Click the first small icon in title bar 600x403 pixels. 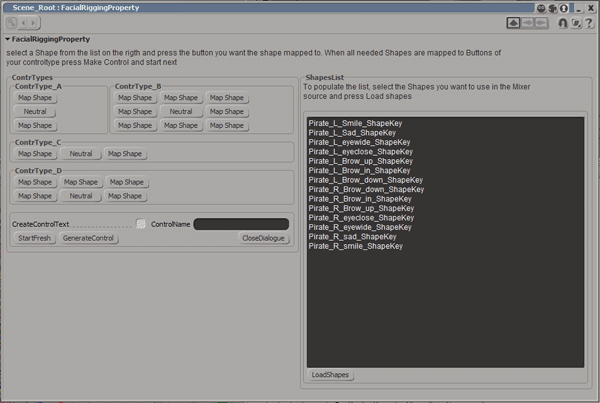click(541, 8)
